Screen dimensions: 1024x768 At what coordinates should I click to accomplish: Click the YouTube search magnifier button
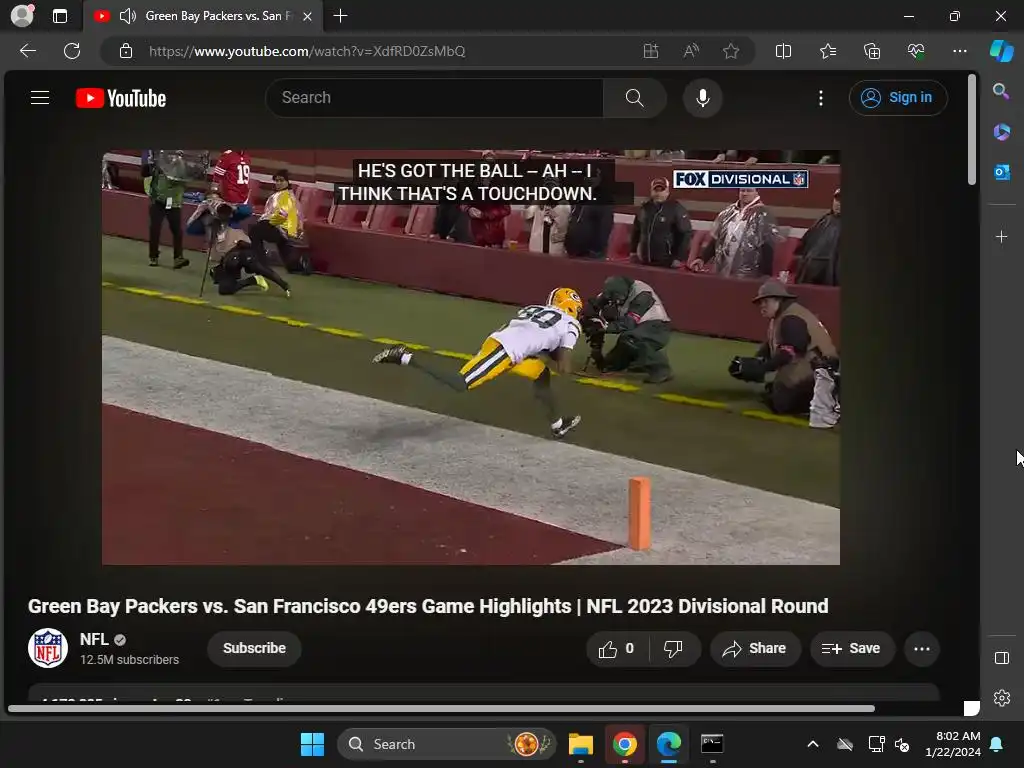click(635, 98)
